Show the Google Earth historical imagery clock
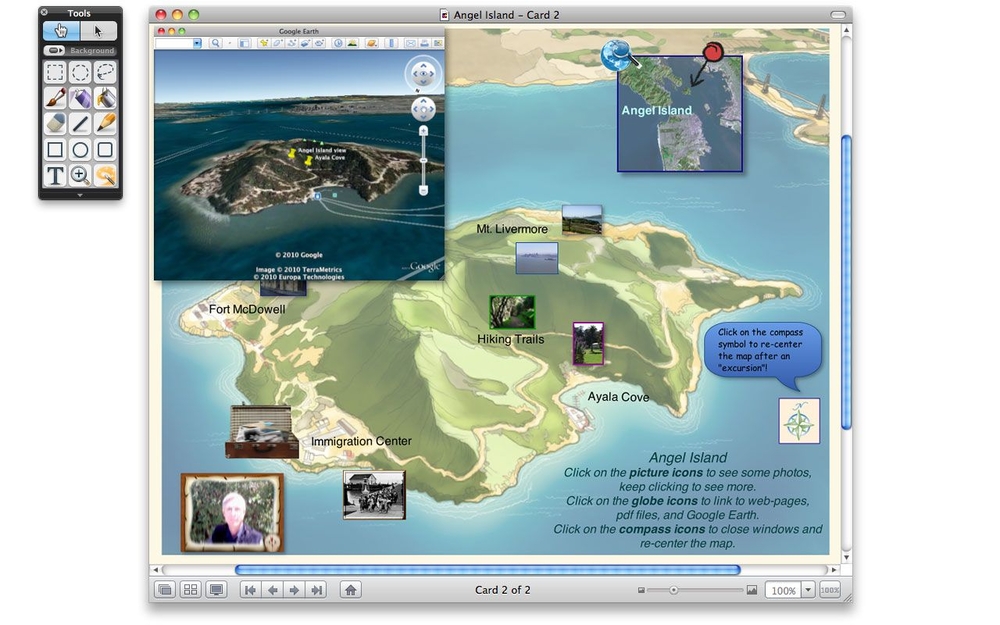 [338, 43]
